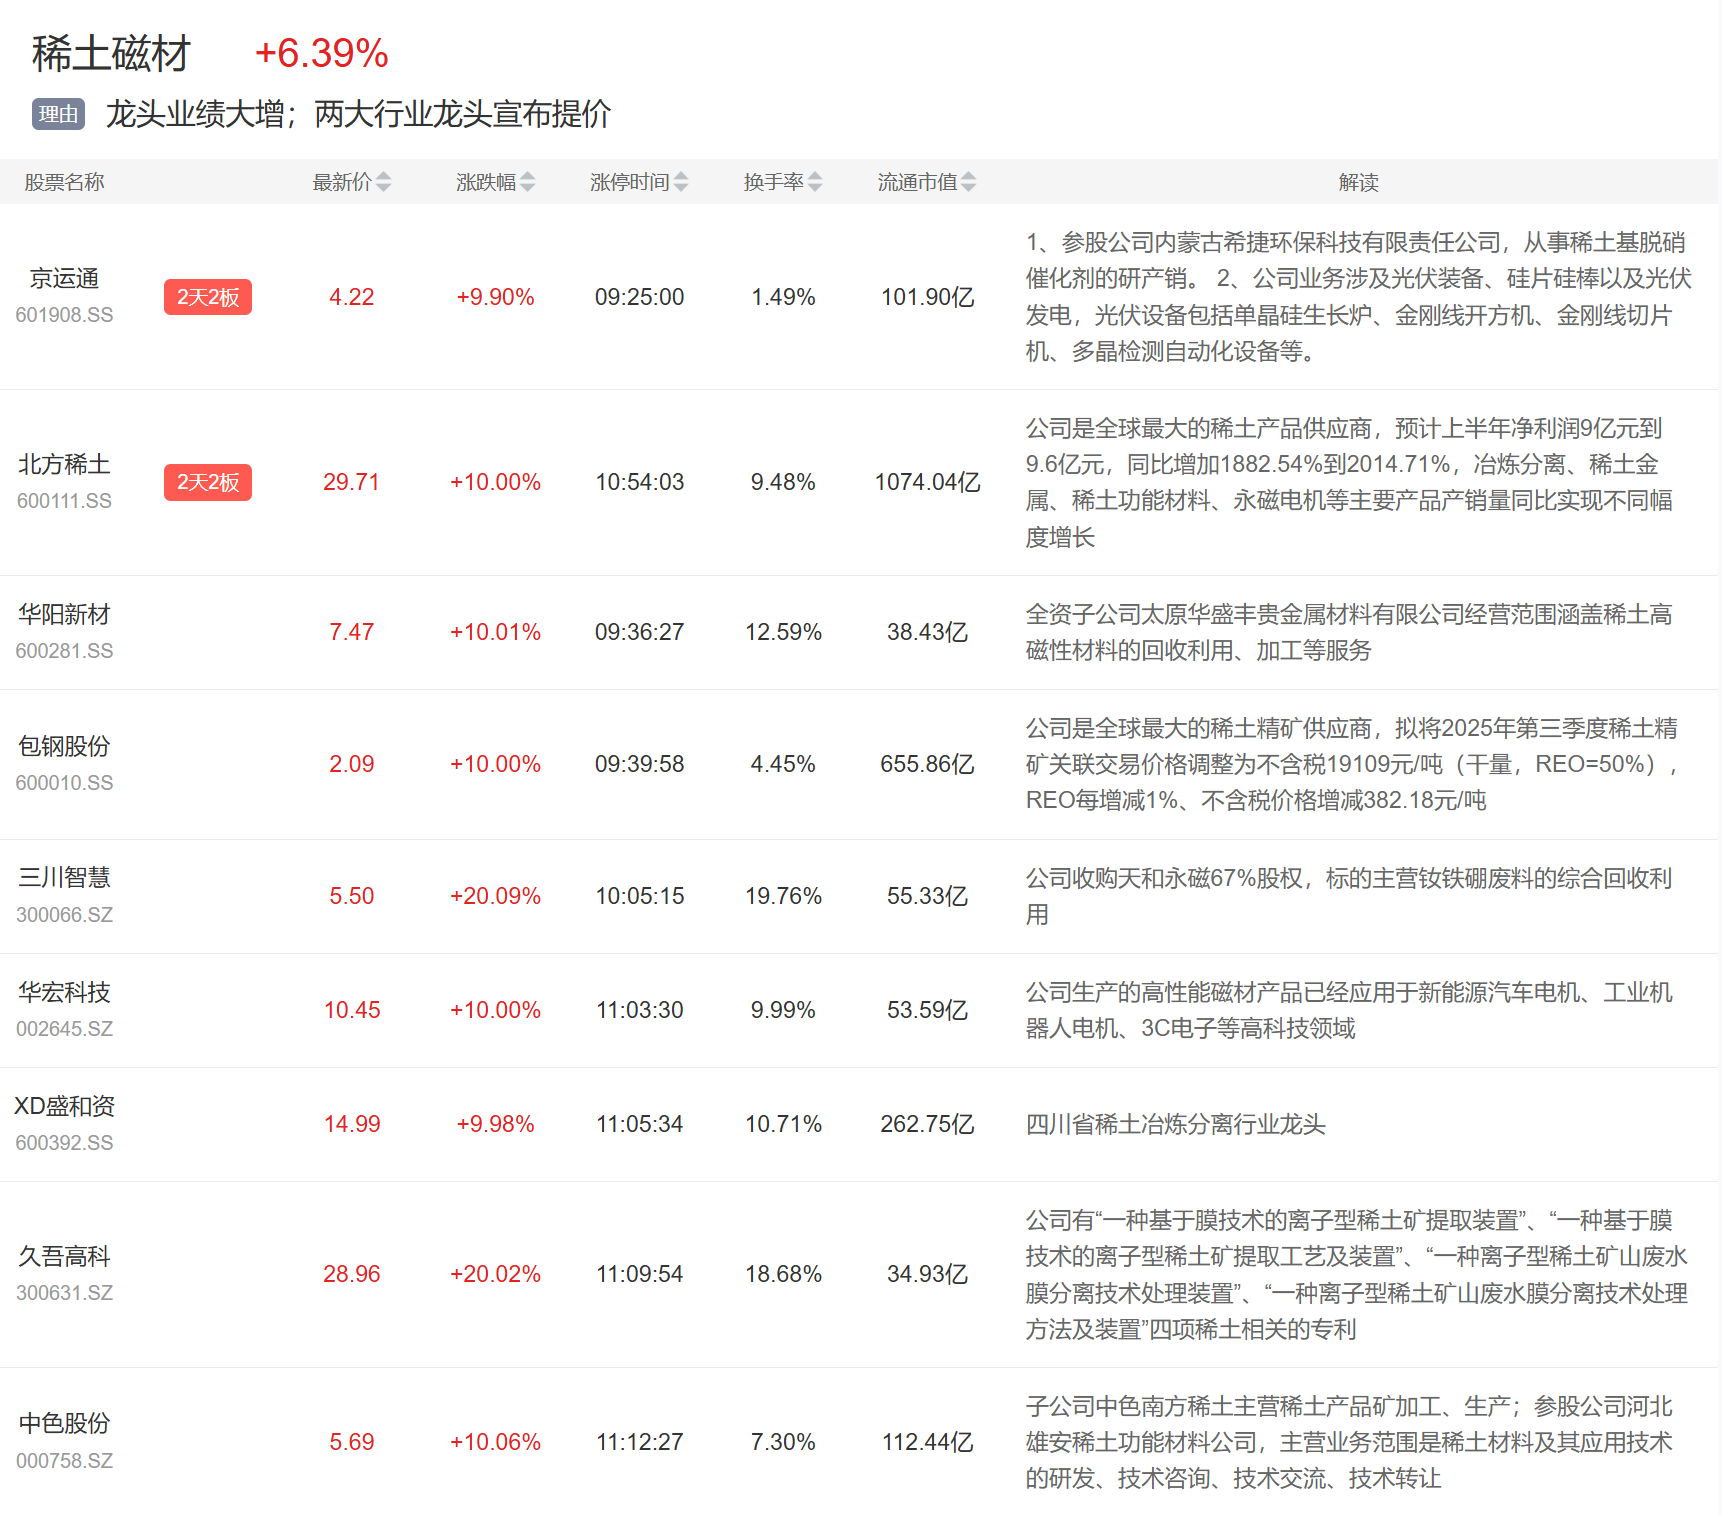Click 华宏科技 description text

tap(1349, 1010)
